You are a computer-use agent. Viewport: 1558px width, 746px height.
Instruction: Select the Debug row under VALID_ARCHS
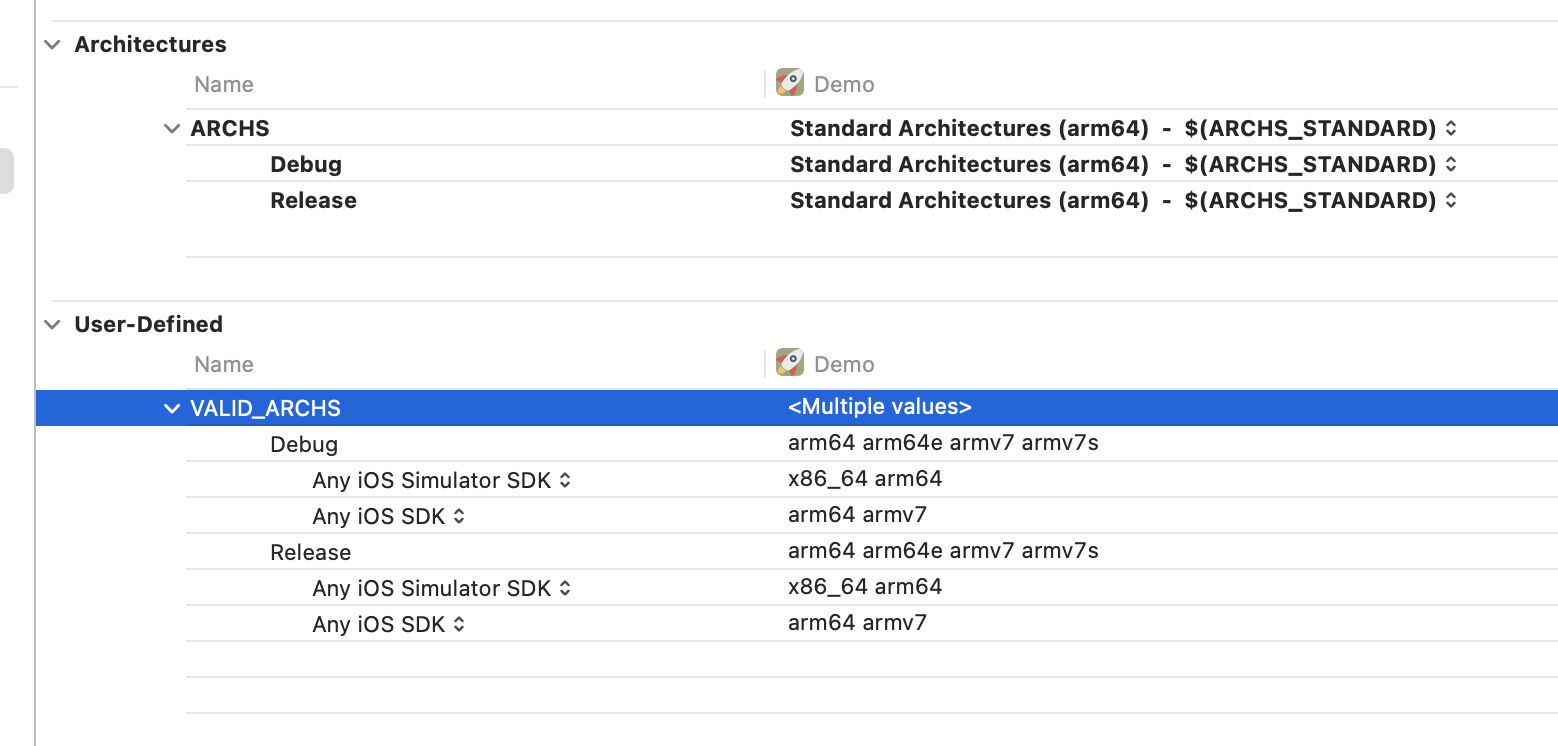click(x=304, y=445)
